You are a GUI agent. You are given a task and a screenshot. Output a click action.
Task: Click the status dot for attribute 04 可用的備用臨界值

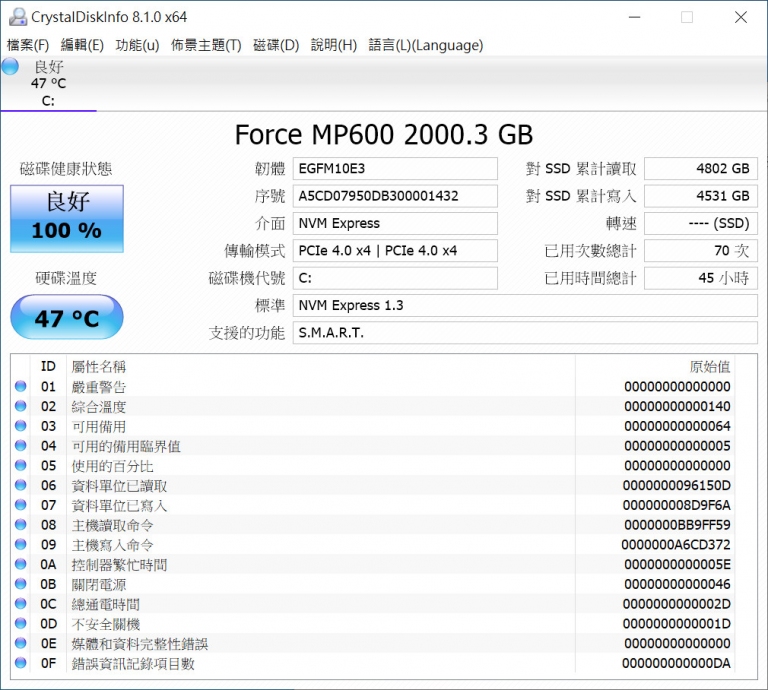tap(21, 446)
